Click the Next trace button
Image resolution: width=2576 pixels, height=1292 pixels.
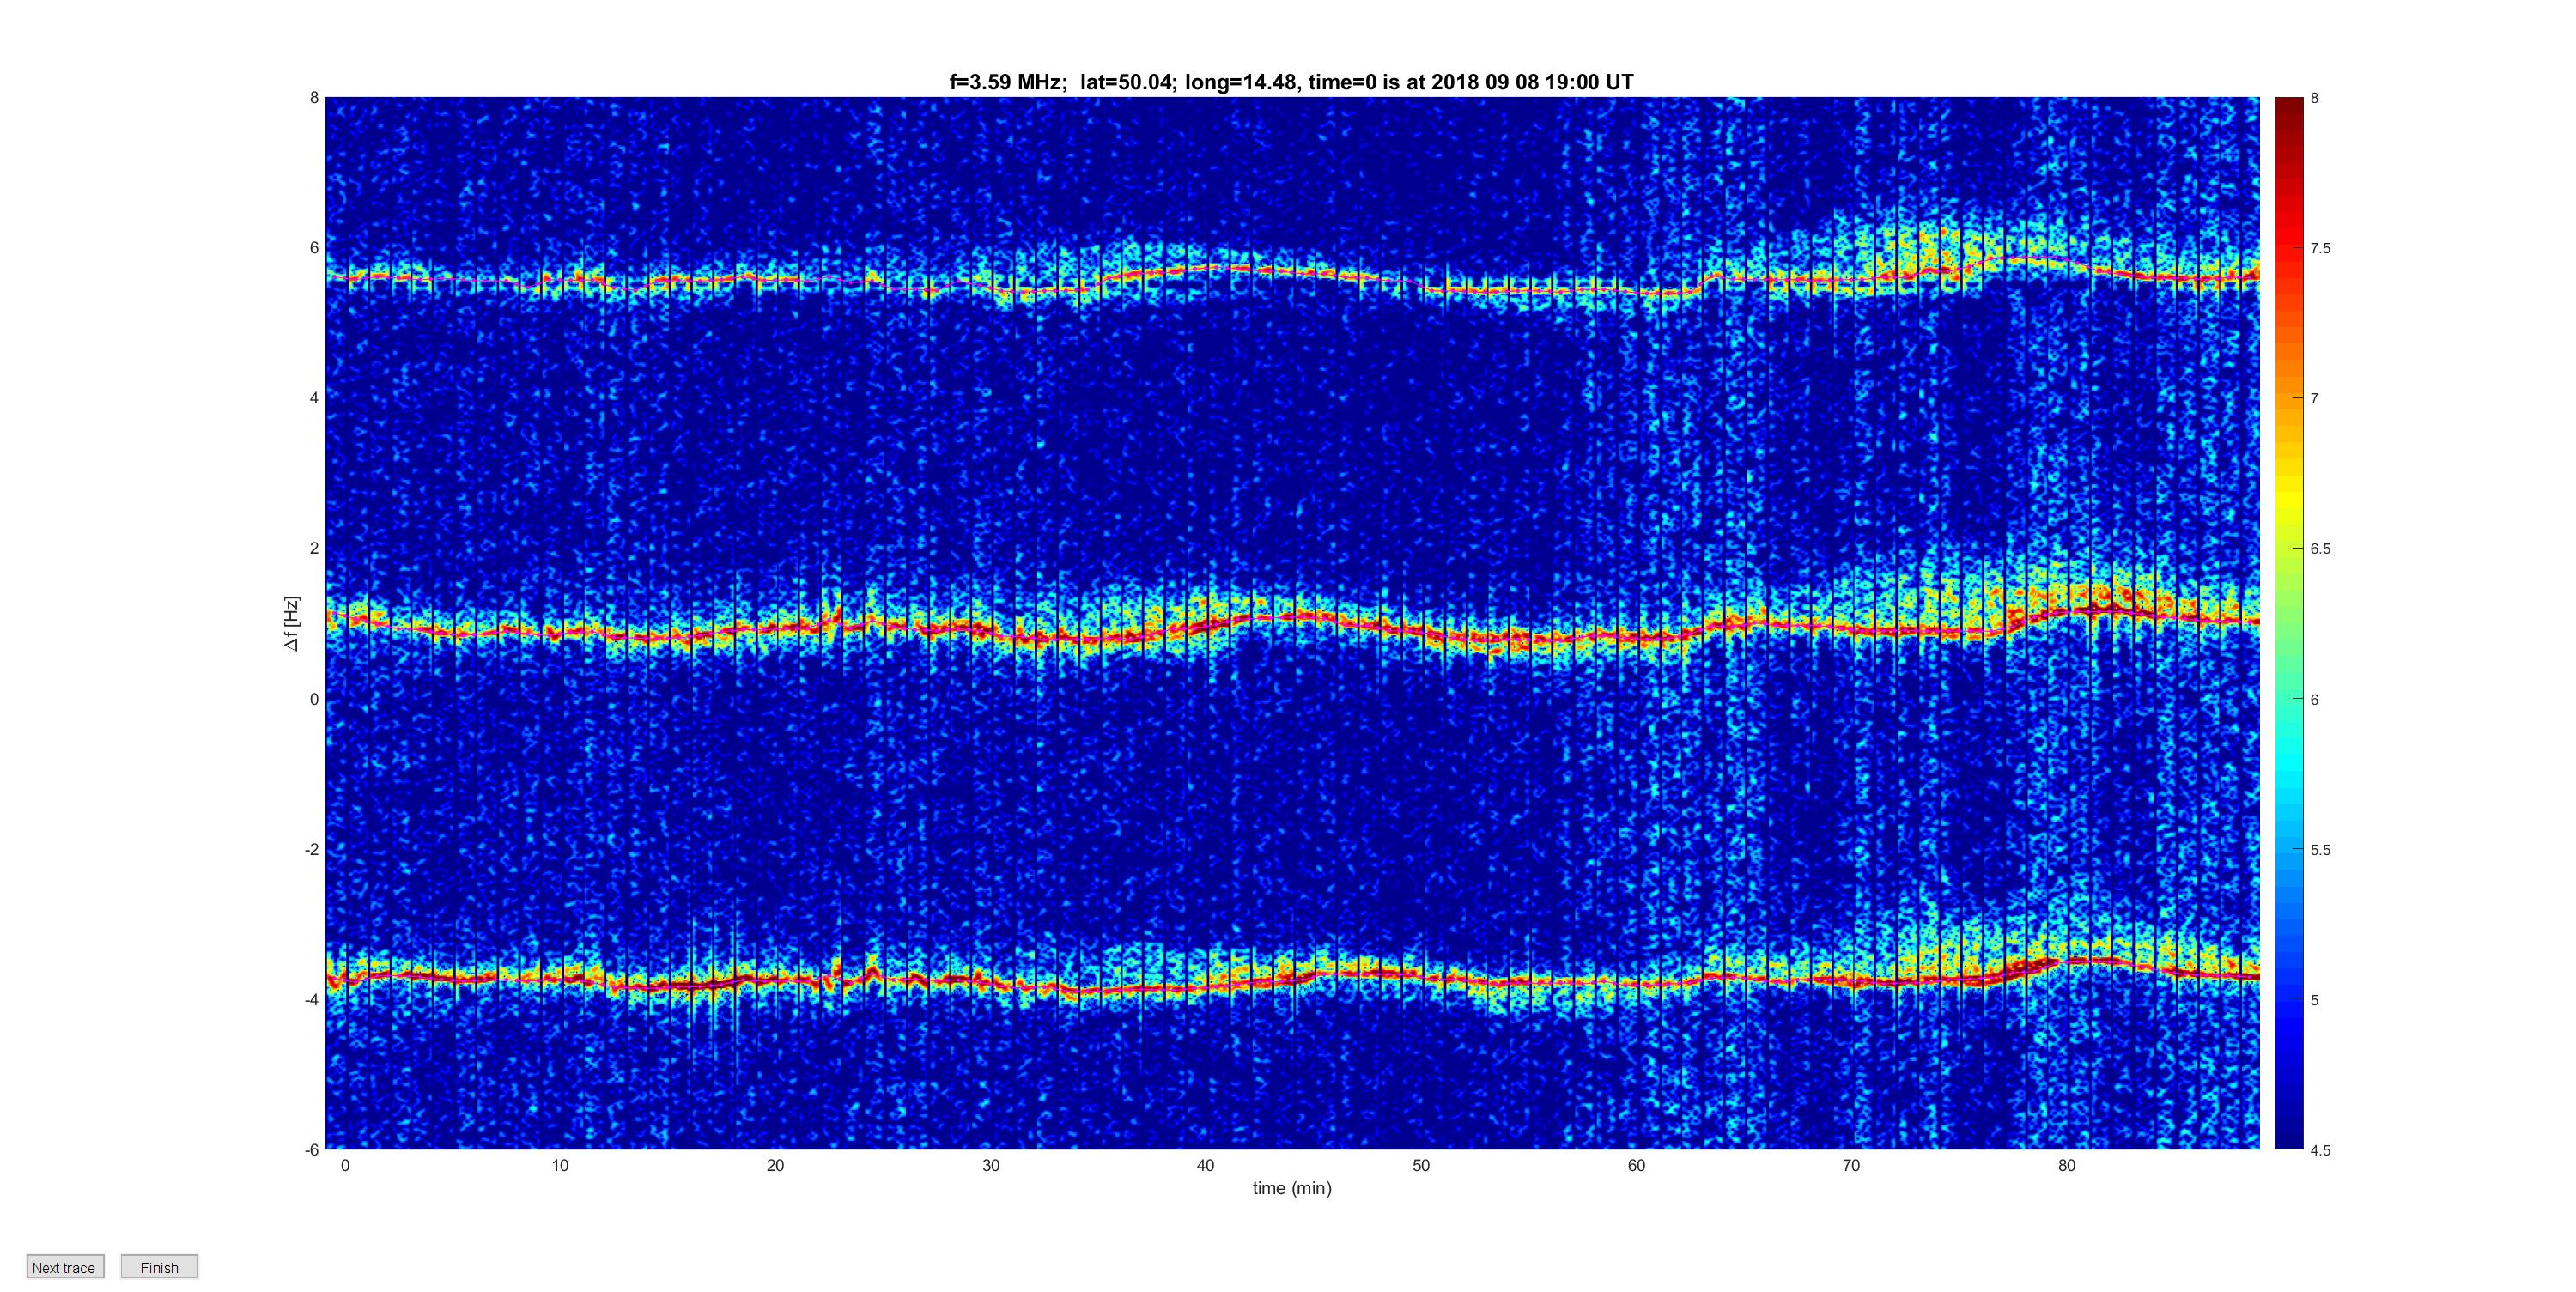(65, 1267)
